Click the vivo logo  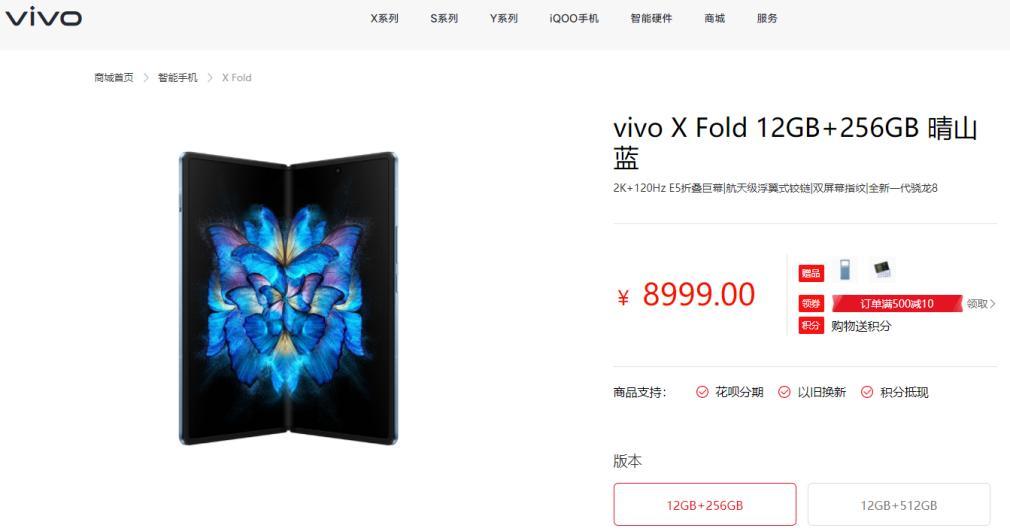pos(44,17)
